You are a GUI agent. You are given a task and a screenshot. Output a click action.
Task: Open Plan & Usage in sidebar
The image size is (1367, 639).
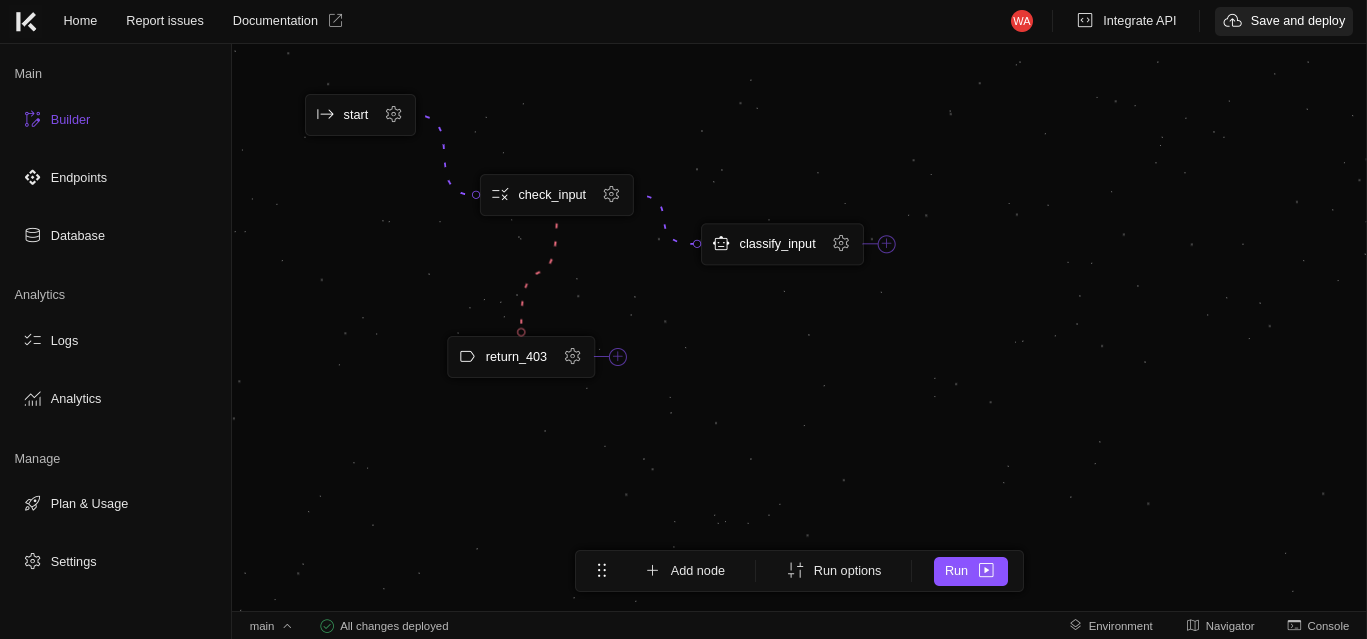(x=89, y=504)
